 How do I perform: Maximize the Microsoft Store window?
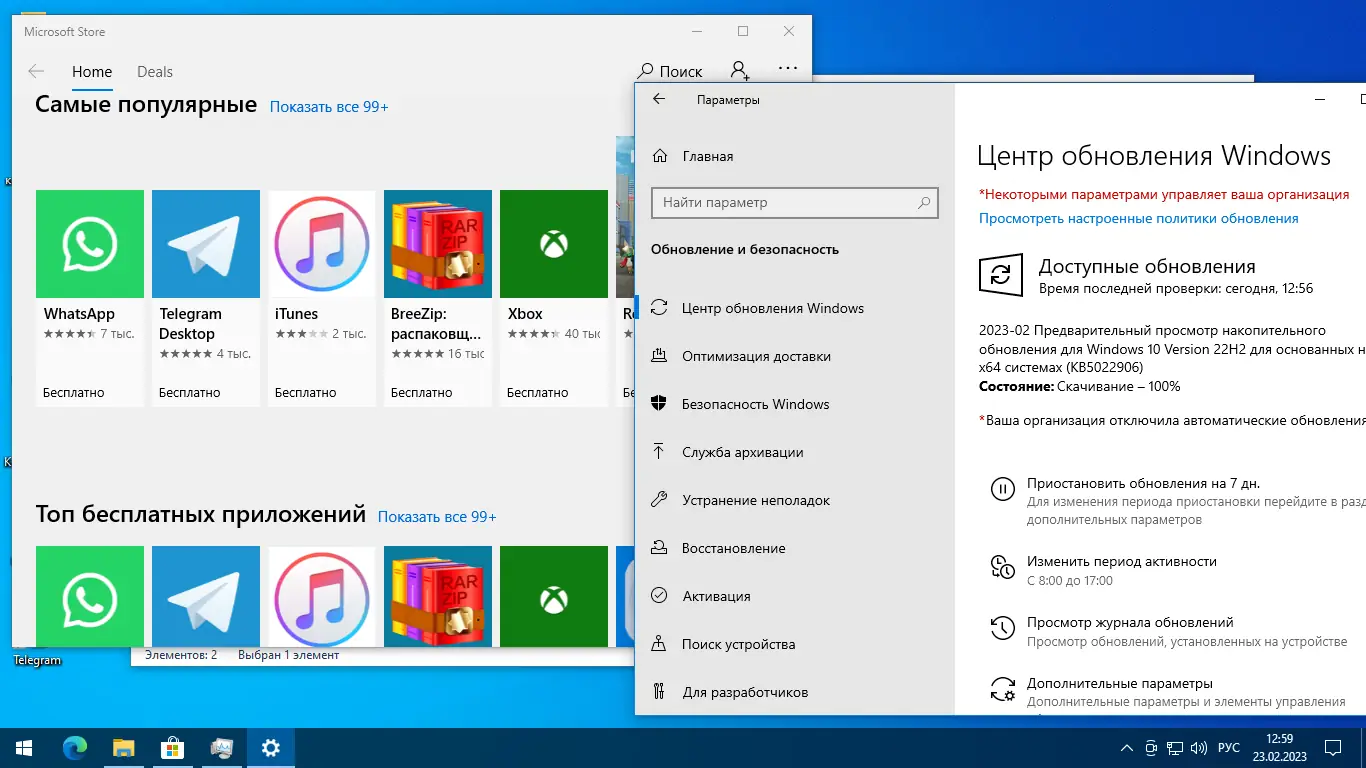coord(743,32)
